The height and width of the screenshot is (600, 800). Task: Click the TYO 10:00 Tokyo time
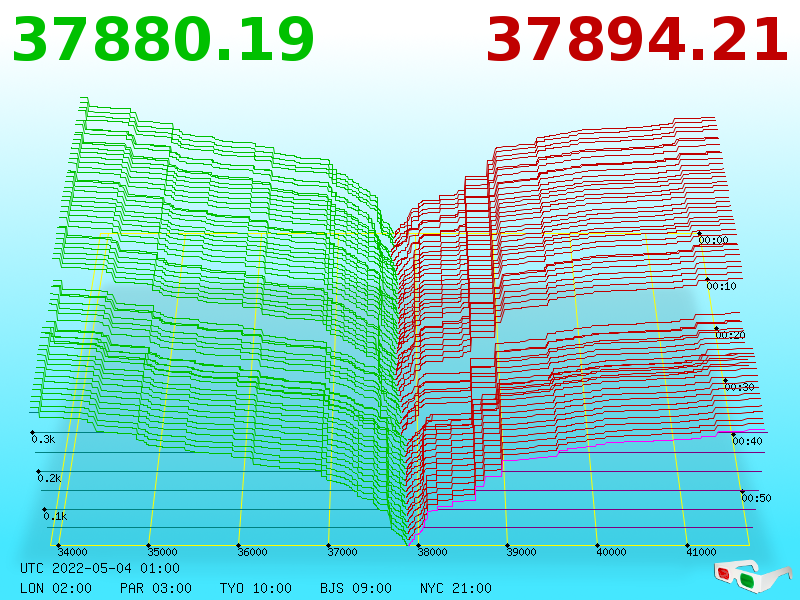[256, 588]
